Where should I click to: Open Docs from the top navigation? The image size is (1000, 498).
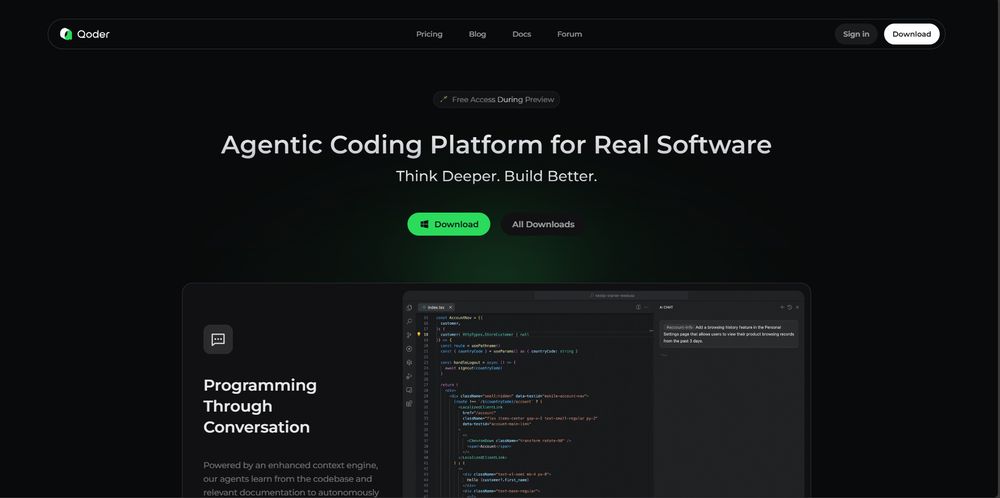[x=521, y=34]
